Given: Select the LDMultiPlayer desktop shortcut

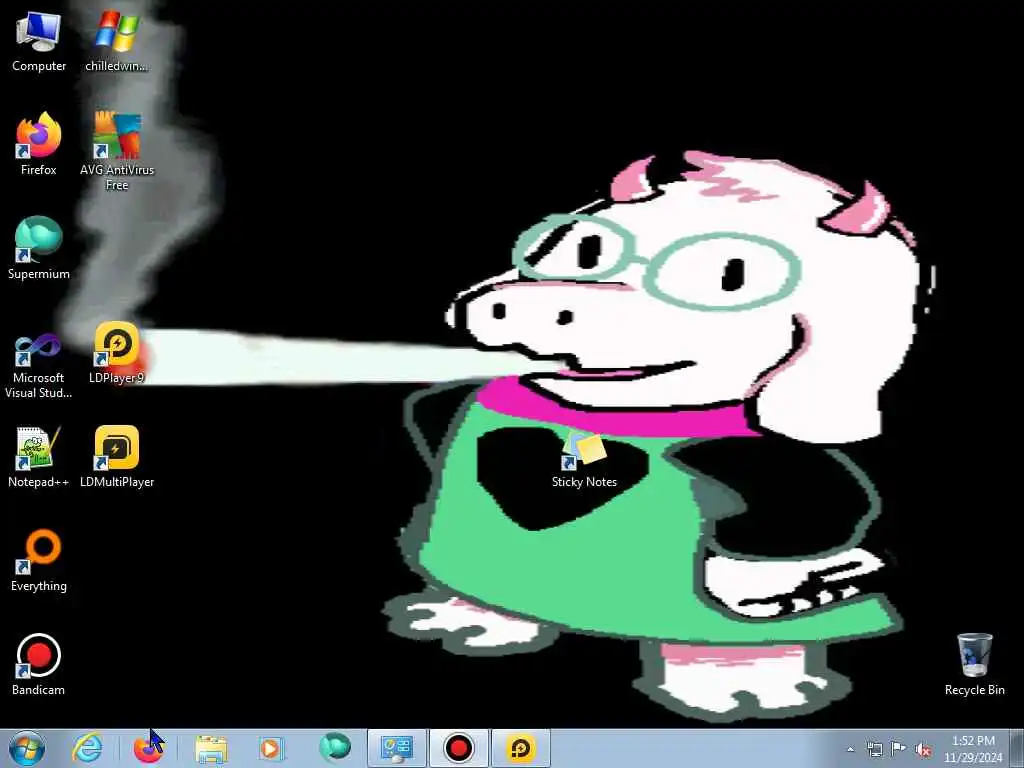Looking at the screenshot, I should click(117, 457).
